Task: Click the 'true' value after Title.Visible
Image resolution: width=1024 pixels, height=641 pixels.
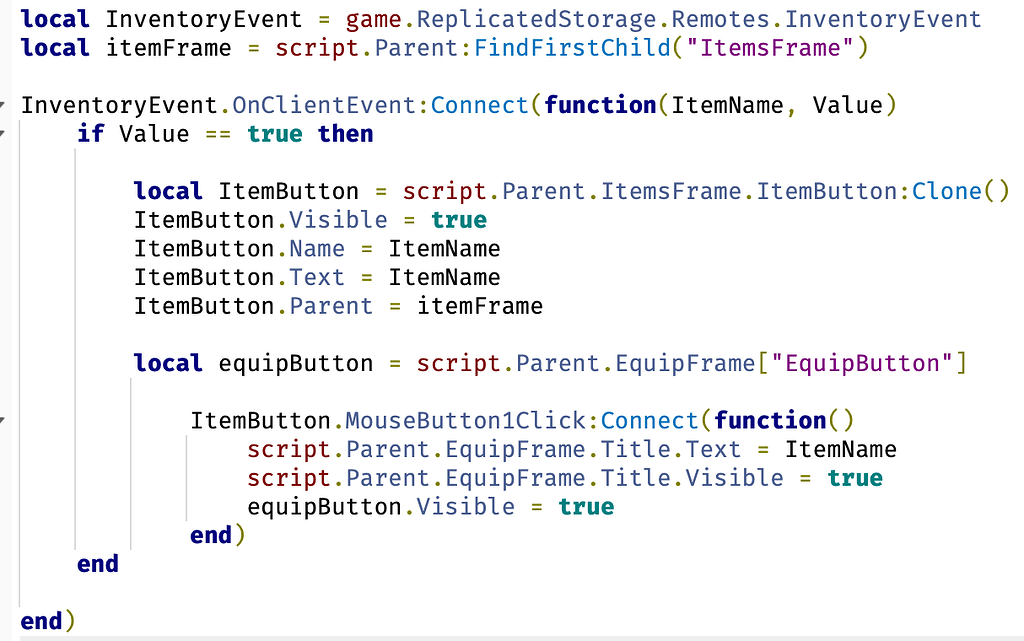Action: point(855,478)
